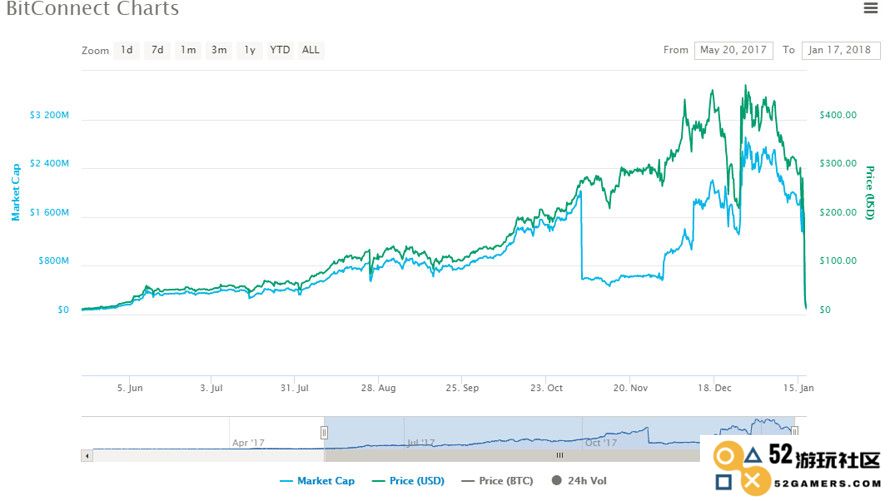This screenshot has height=501, width=890.
Task: Click the 3. Jul axis label
Action: coord(211,388)
